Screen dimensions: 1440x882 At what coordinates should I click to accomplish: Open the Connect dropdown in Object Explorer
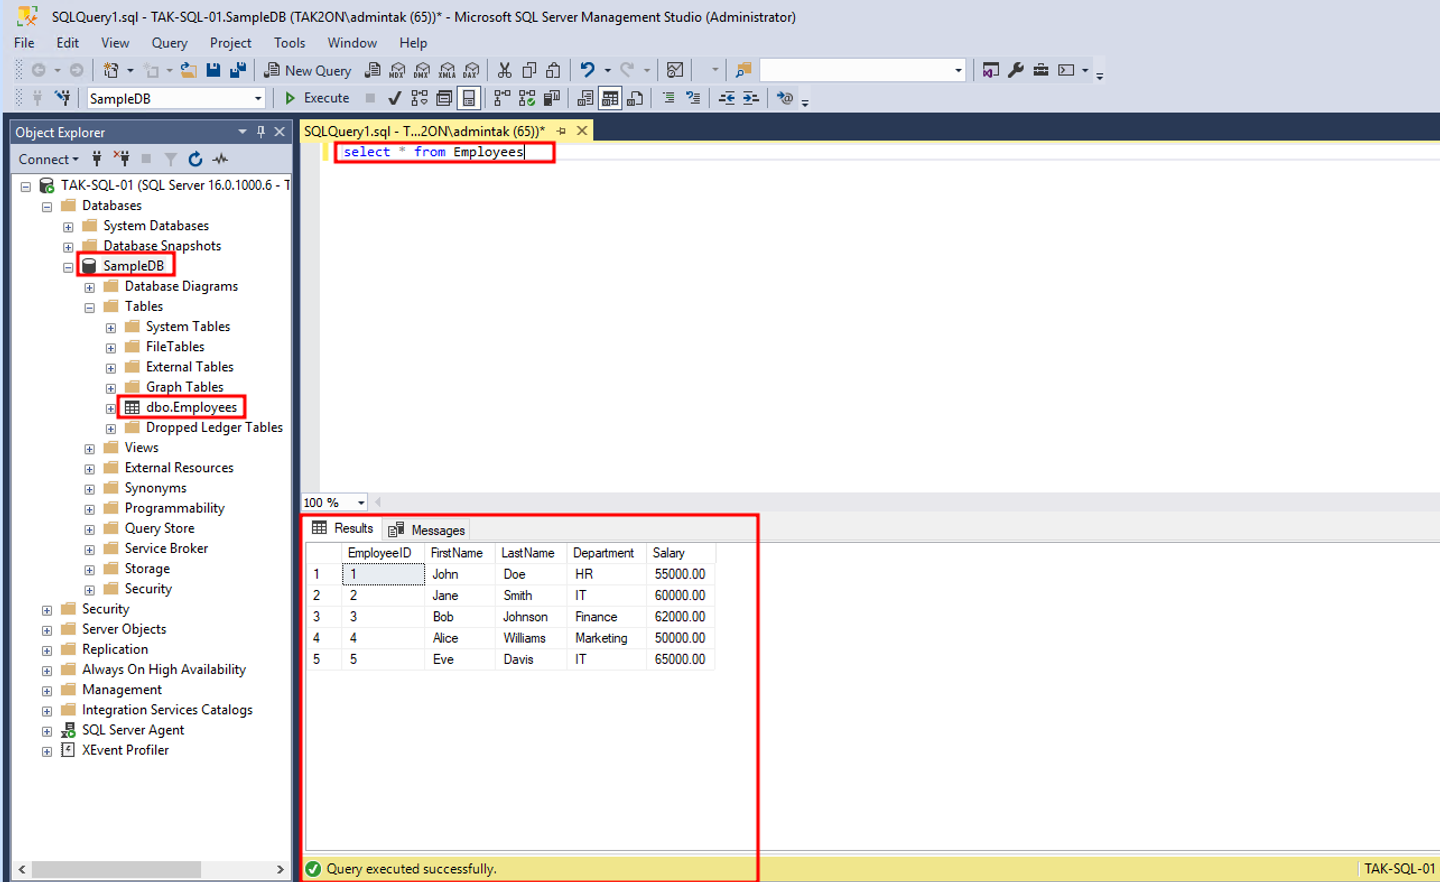coord(48,159)
